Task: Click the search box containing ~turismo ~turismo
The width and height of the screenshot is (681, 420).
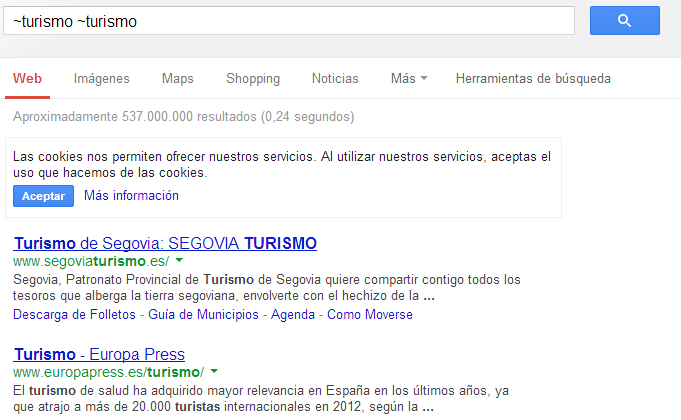Action: [x=289, y=20]
